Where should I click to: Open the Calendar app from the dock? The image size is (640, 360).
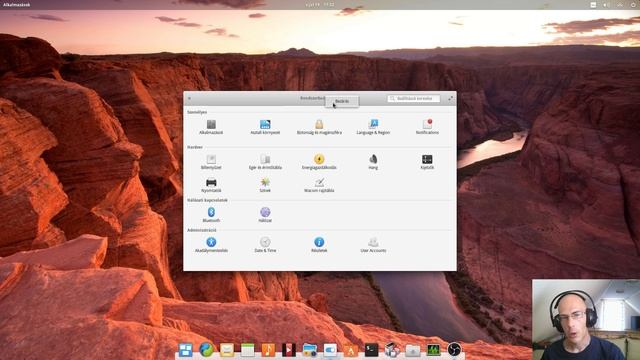coord(247,350)
